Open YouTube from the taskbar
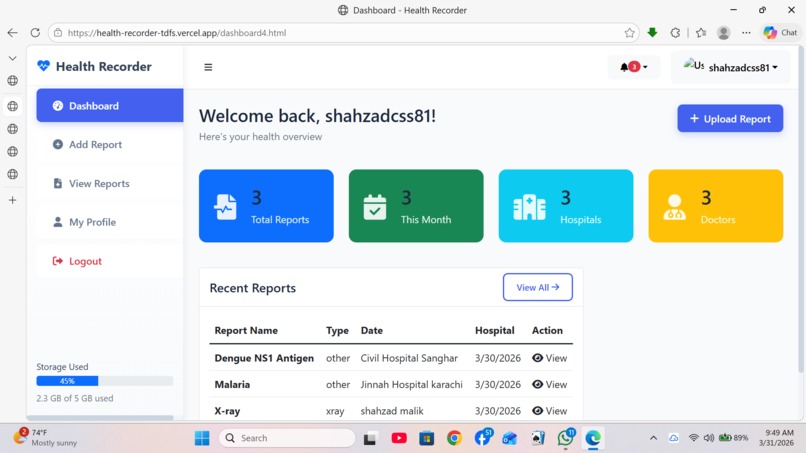The width and height of the screenshot is (806, 453). (399, 438)
